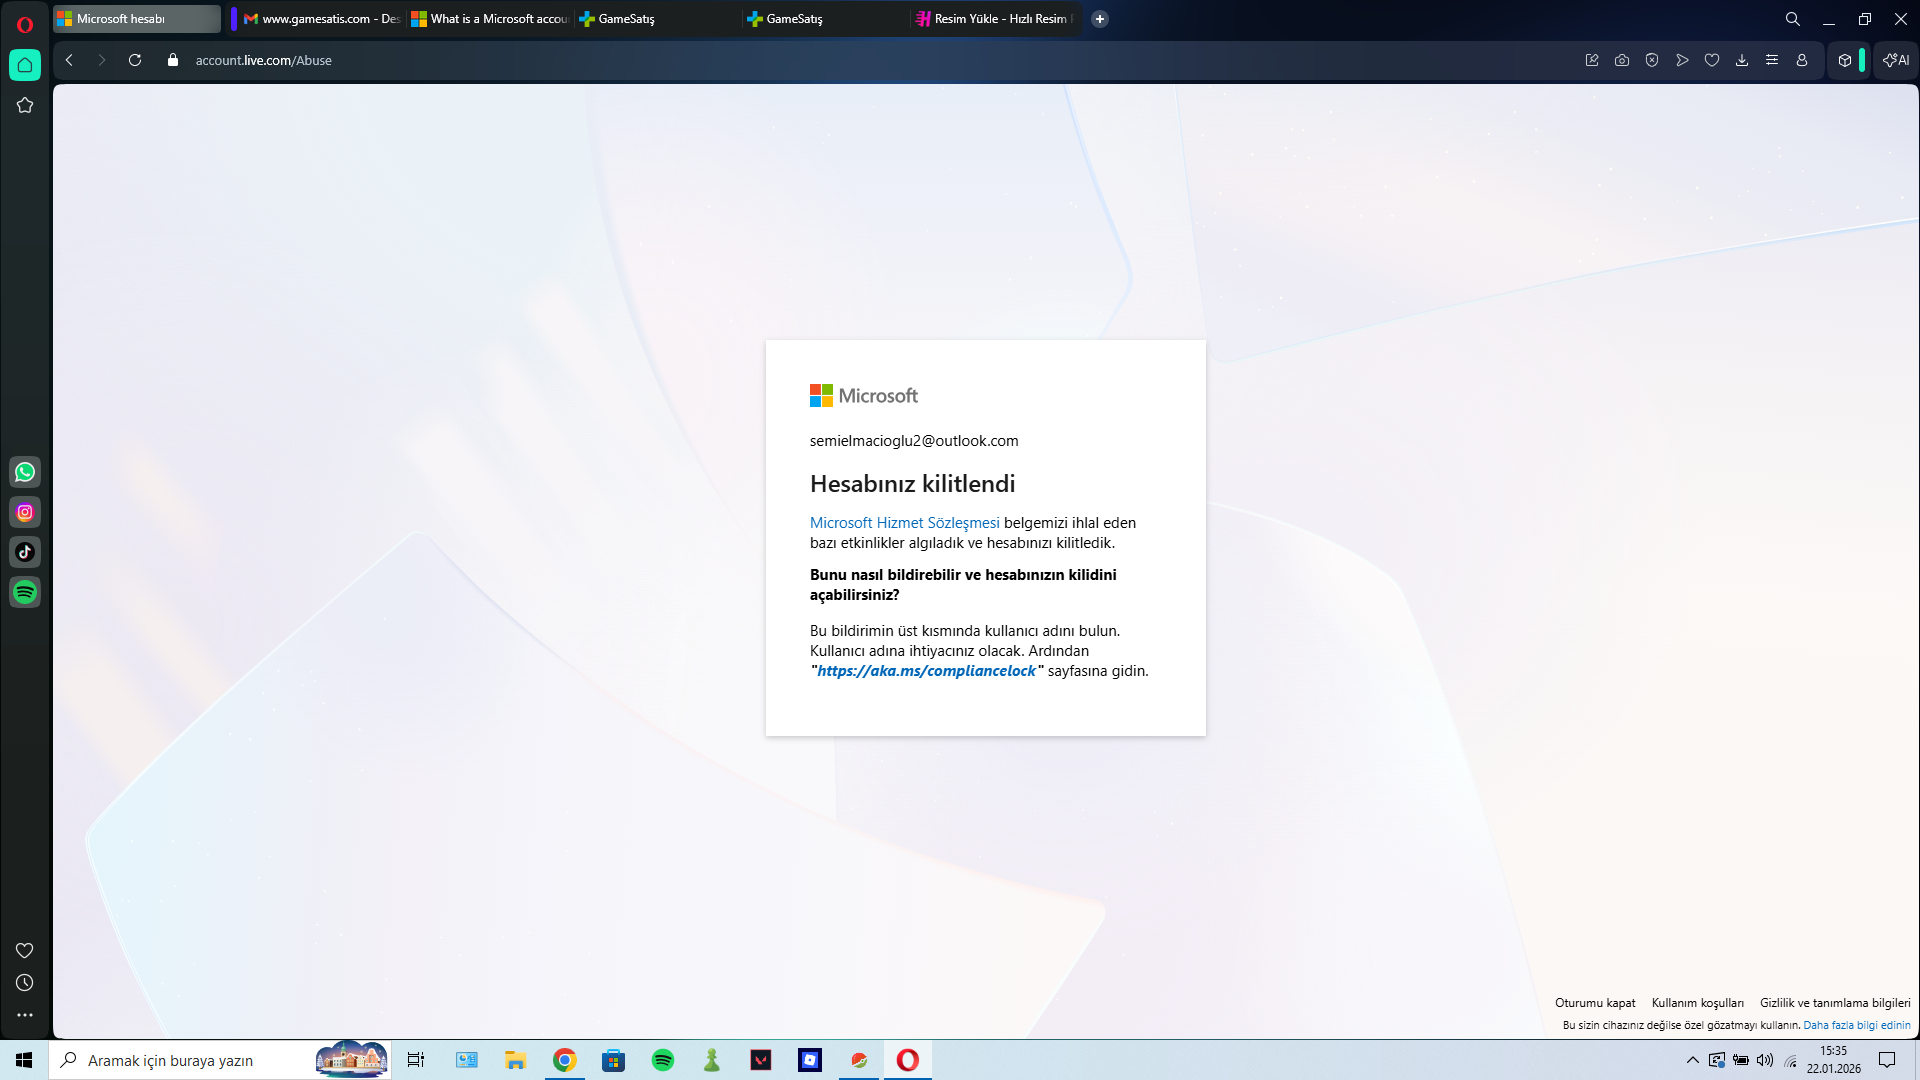
Task: Switch to the GameSatış tab beside Resim Yükle
Action: pyautogui.click(x=827, y=19)
